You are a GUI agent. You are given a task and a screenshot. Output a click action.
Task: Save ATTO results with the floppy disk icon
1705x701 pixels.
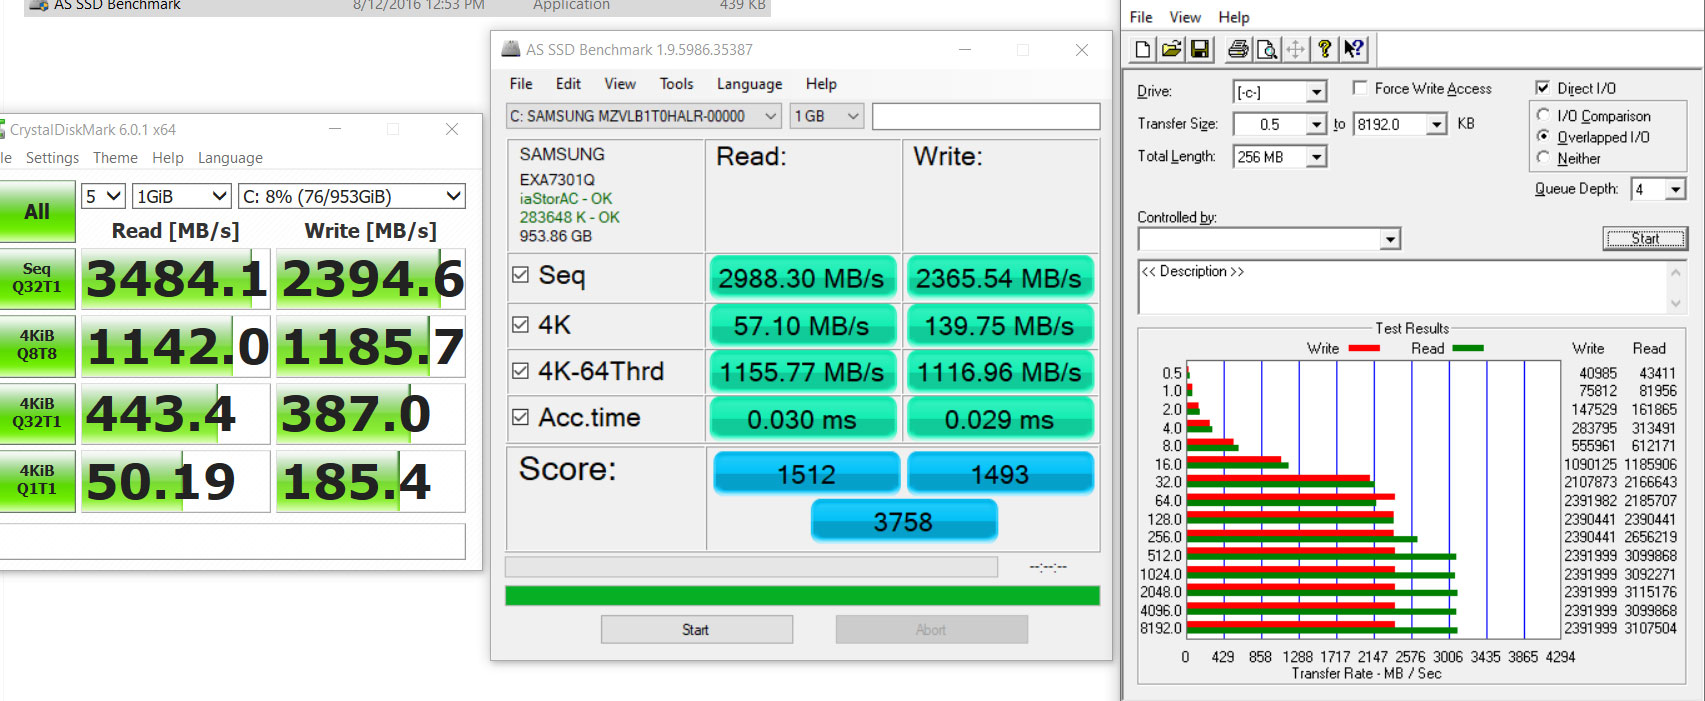point(1200,49)
